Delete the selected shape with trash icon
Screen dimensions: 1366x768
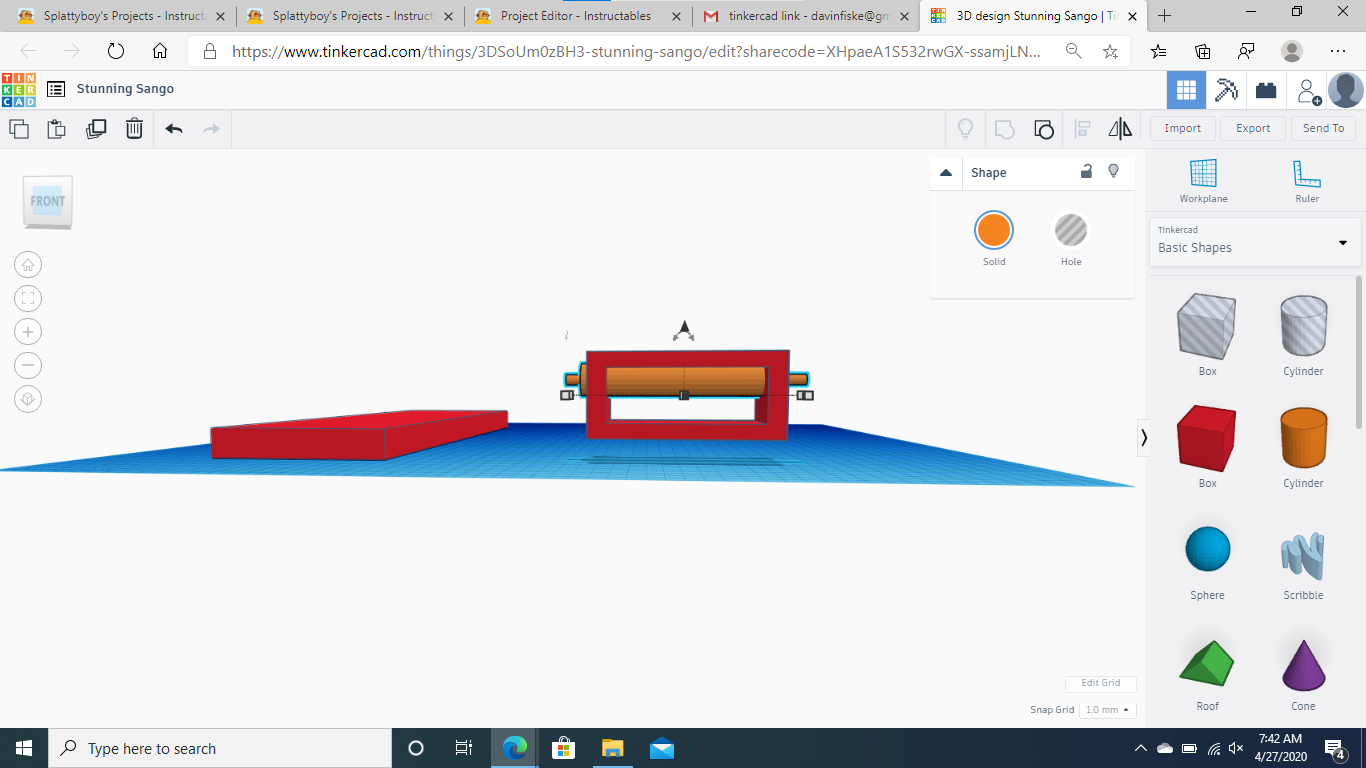point(134,128)
